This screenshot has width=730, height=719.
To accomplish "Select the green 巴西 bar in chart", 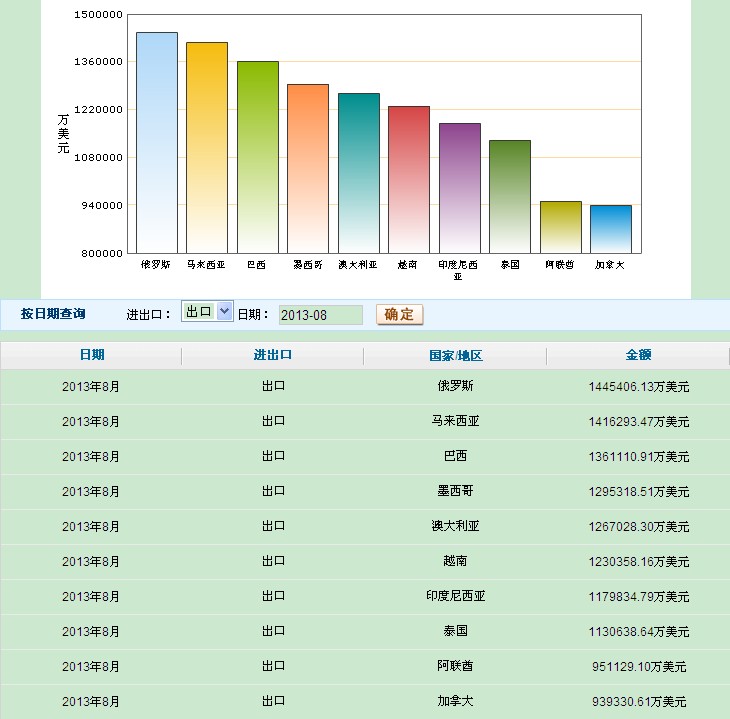I will (x=257, y=157).
